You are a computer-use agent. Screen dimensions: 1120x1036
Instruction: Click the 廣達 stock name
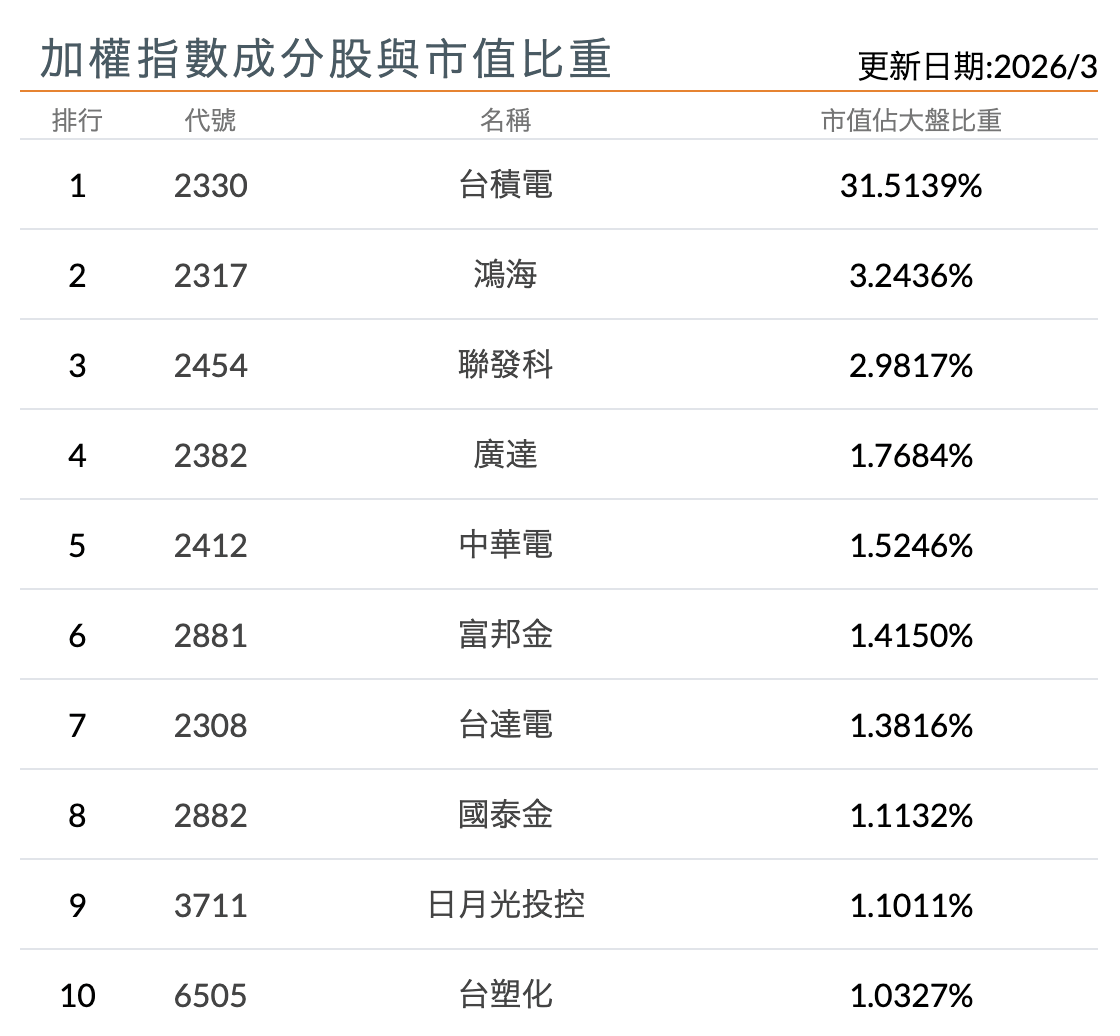tap(503, 455)
